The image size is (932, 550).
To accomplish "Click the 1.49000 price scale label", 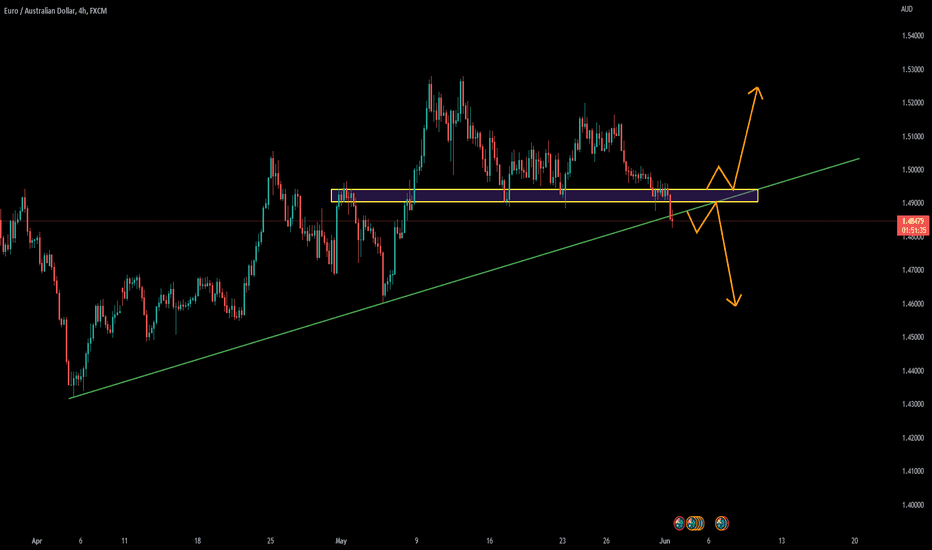I will 912,203.
